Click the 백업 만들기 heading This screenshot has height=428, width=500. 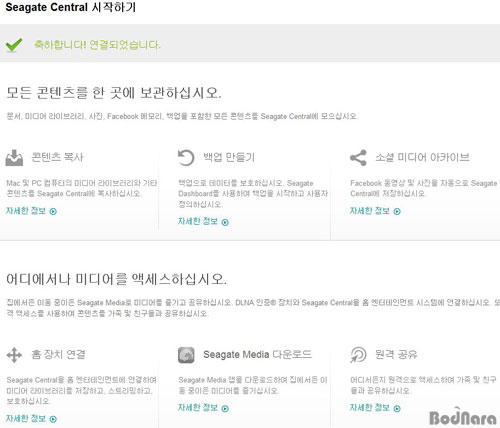[229, 157]
